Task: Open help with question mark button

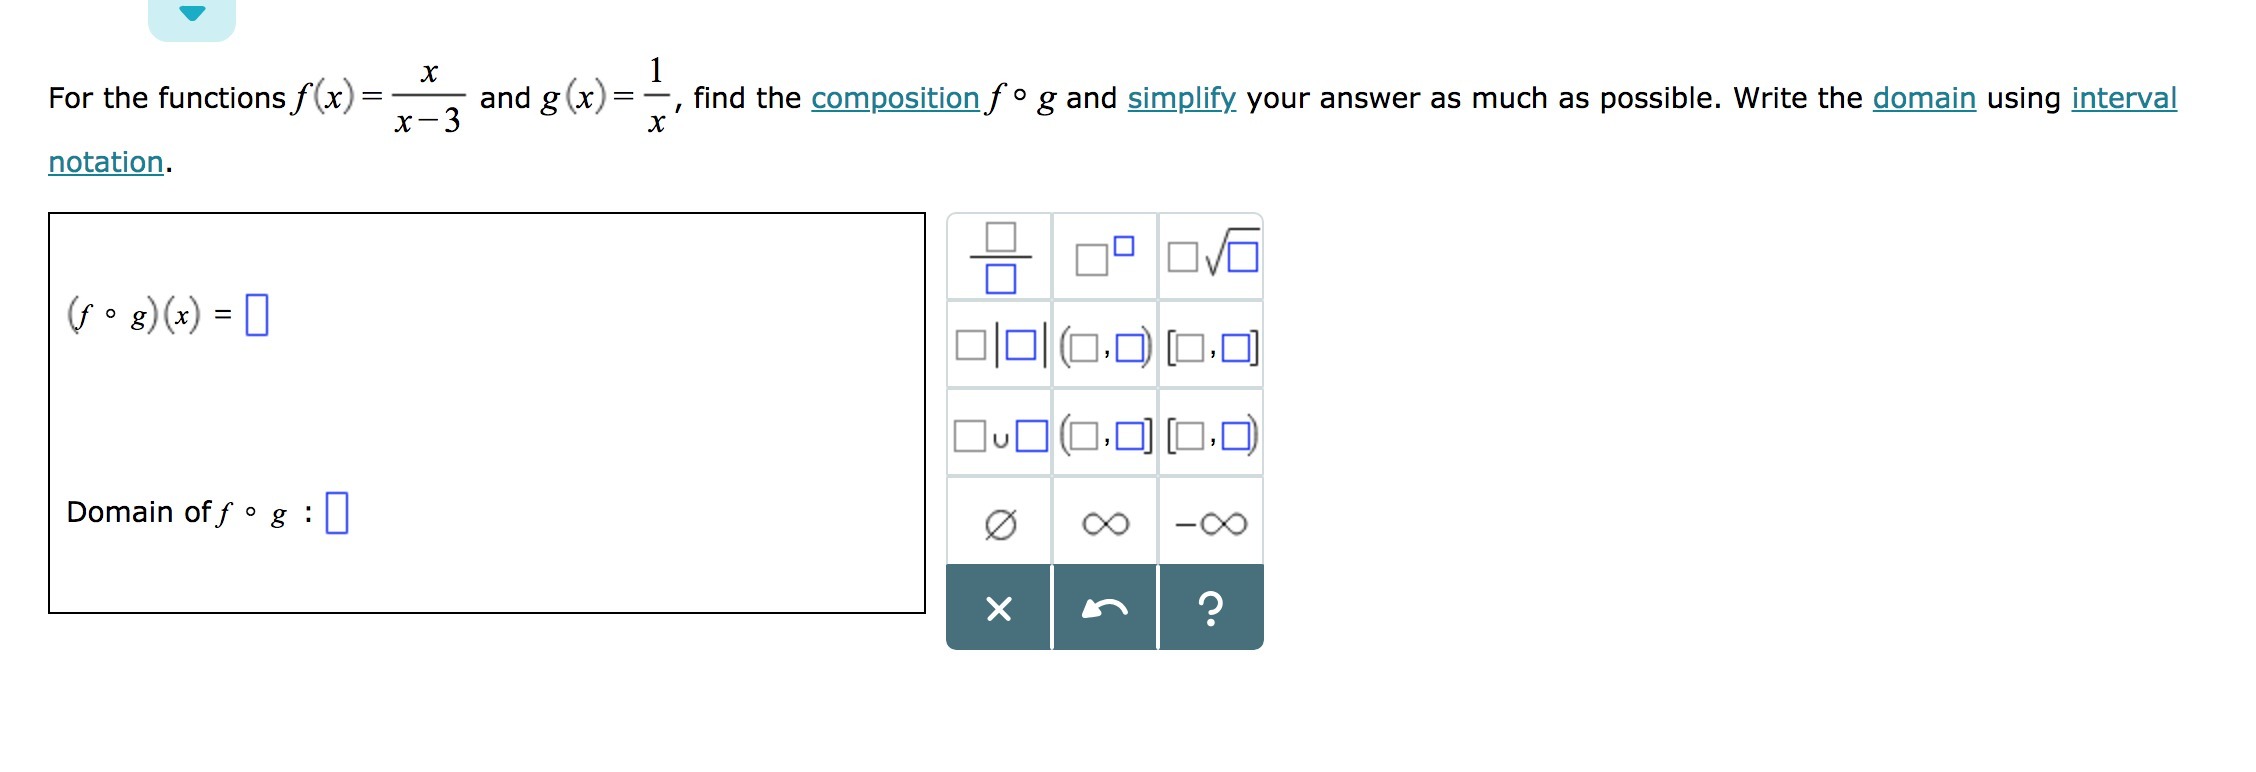Action: (x=1211, y=608)
